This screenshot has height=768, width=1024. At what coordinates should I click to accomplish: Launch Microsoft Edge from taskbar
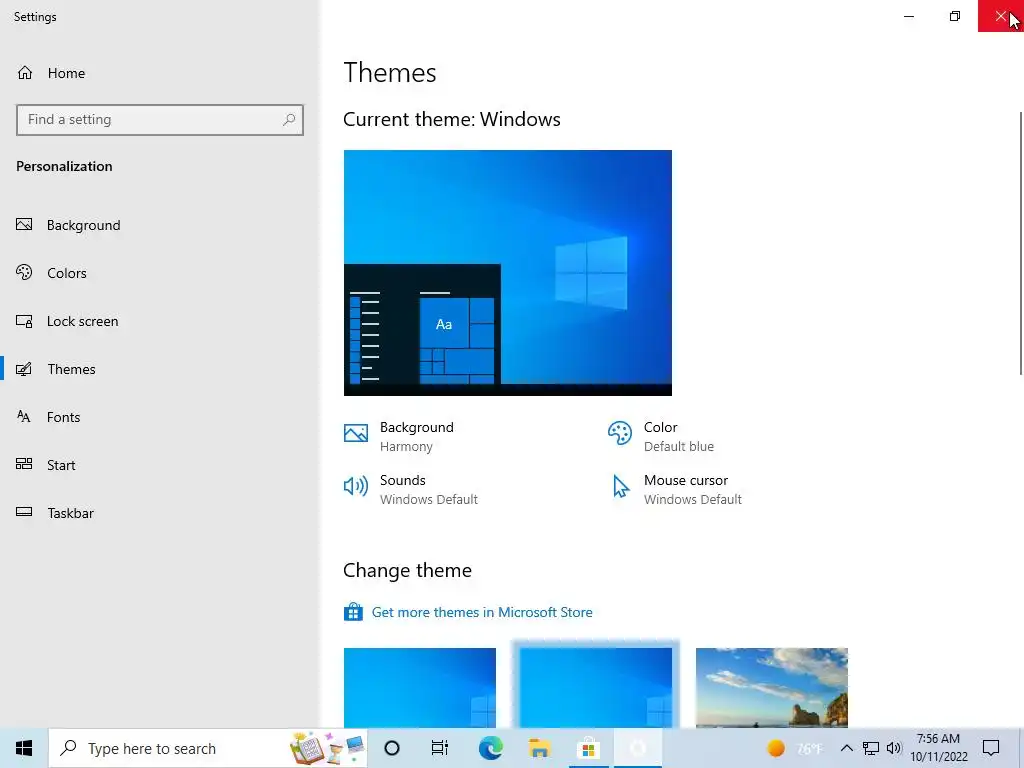[490, 748]
